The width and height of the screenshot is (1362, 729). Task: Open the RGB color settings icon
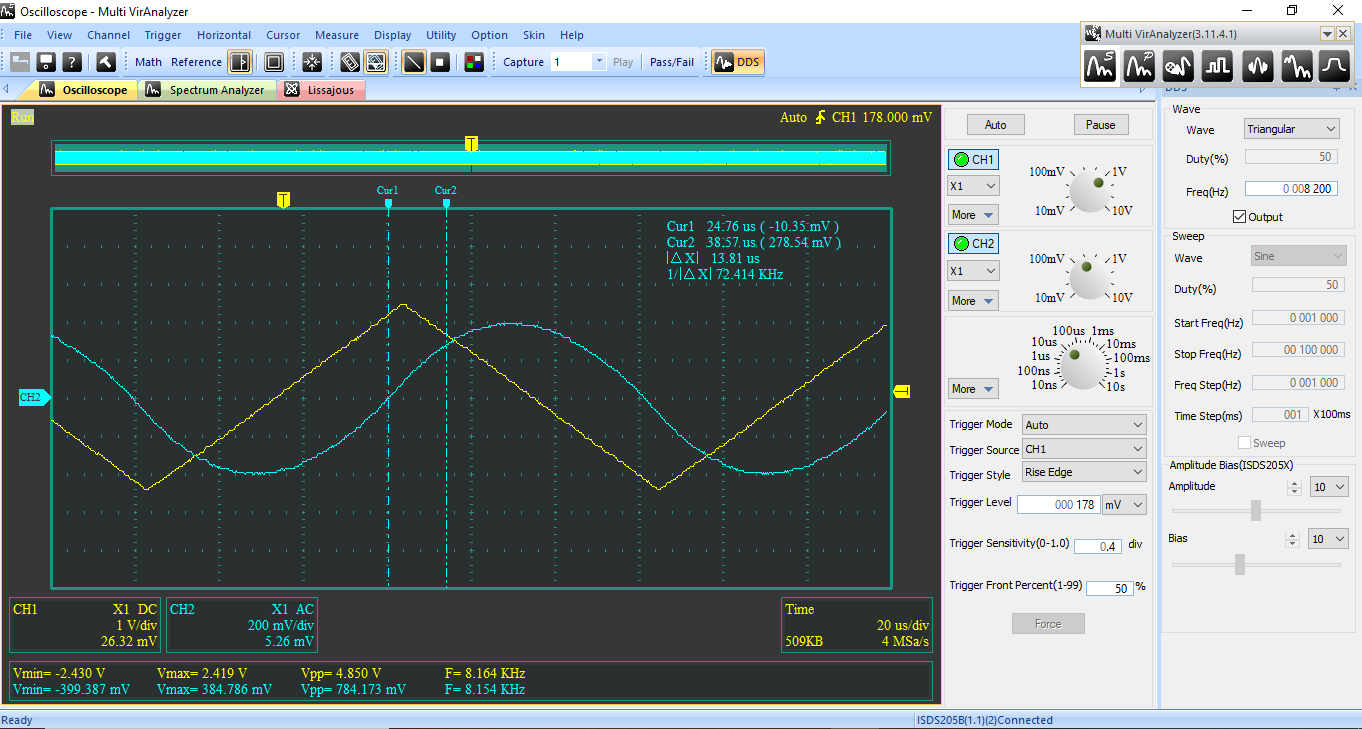coord(474,62)
